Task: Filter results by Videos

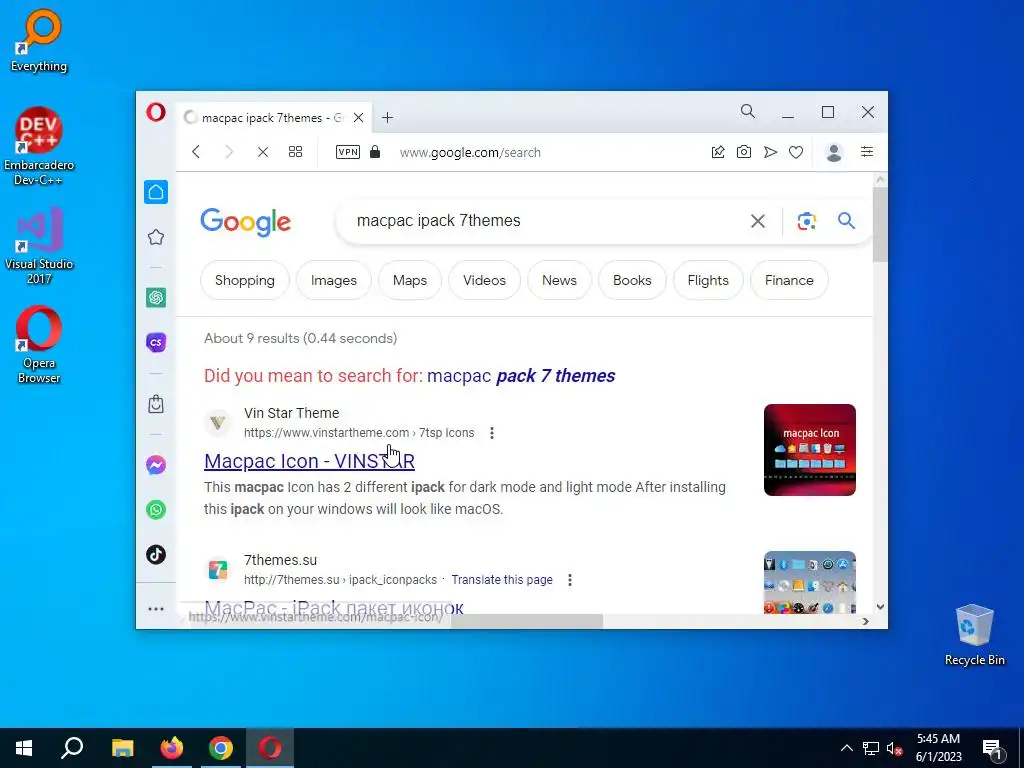Action: pos(484,280)
